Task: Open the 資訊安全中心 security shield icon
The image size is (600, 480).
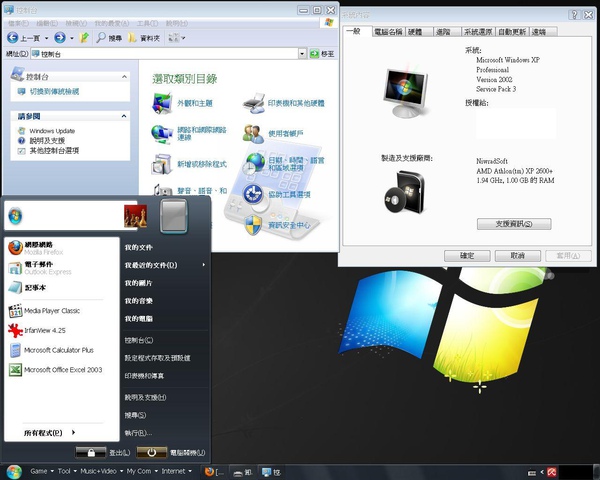Action: (x=253, y=225)
